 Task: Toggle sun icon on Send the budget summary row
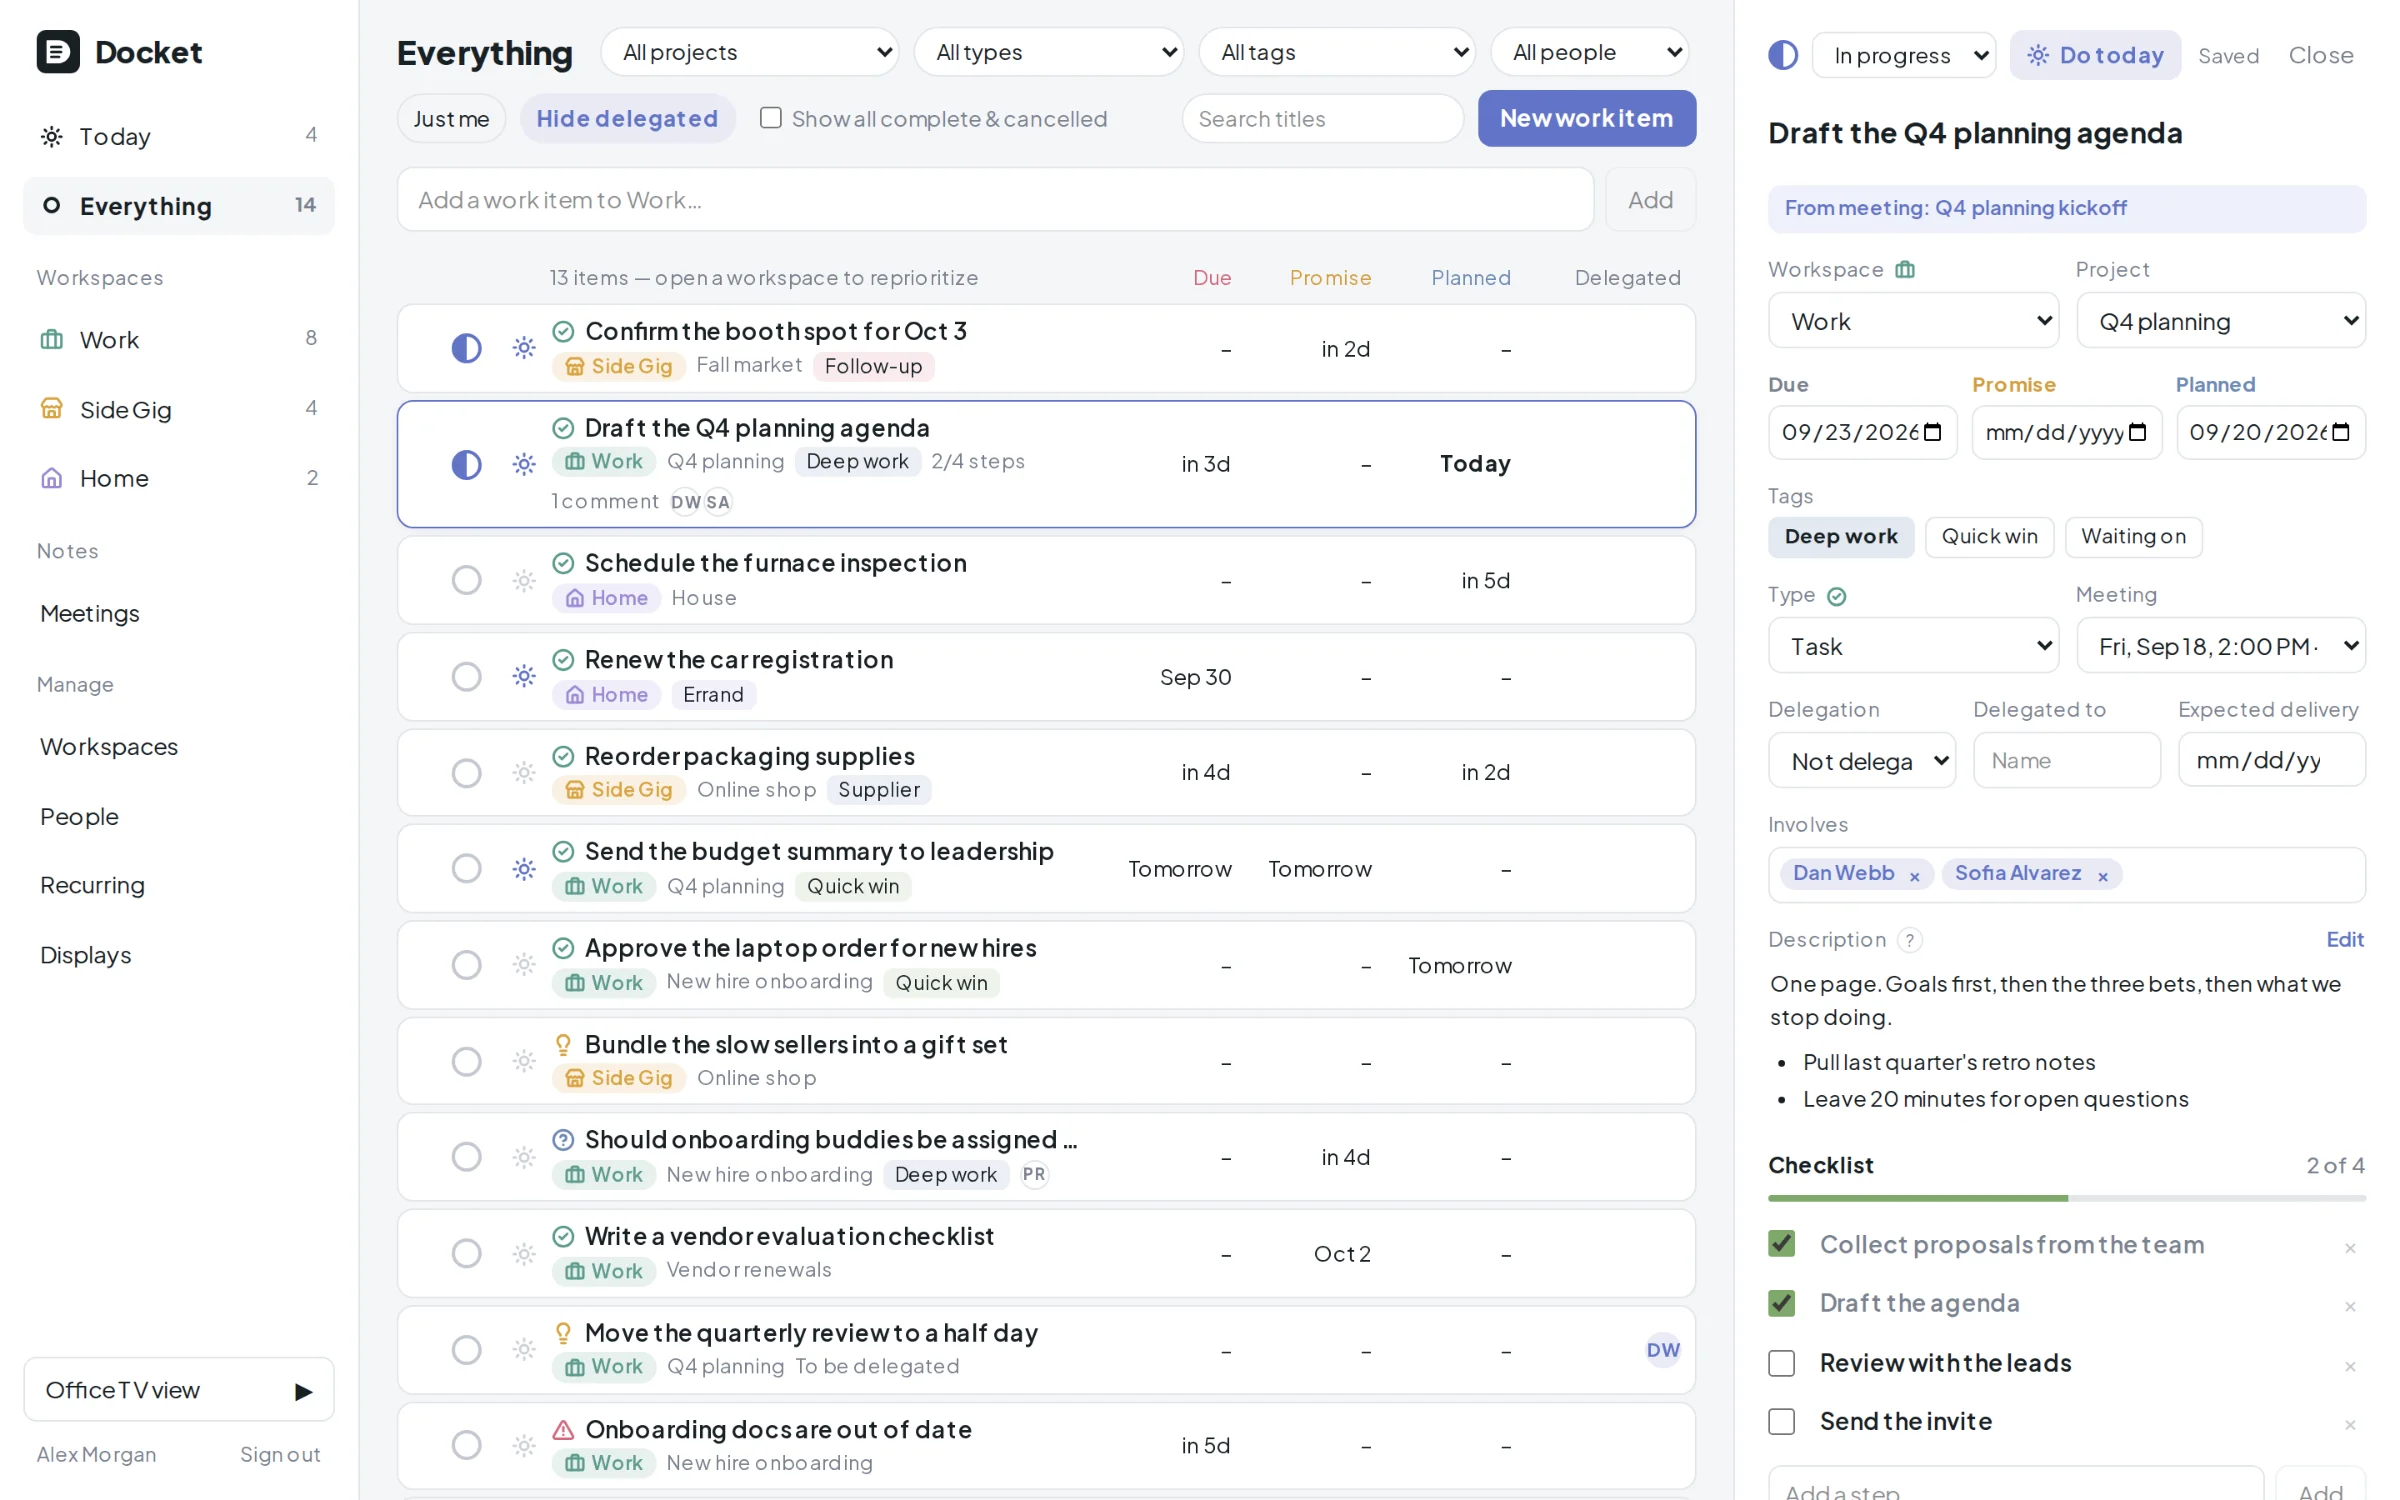pyautogui.click(x=524, y=869)
